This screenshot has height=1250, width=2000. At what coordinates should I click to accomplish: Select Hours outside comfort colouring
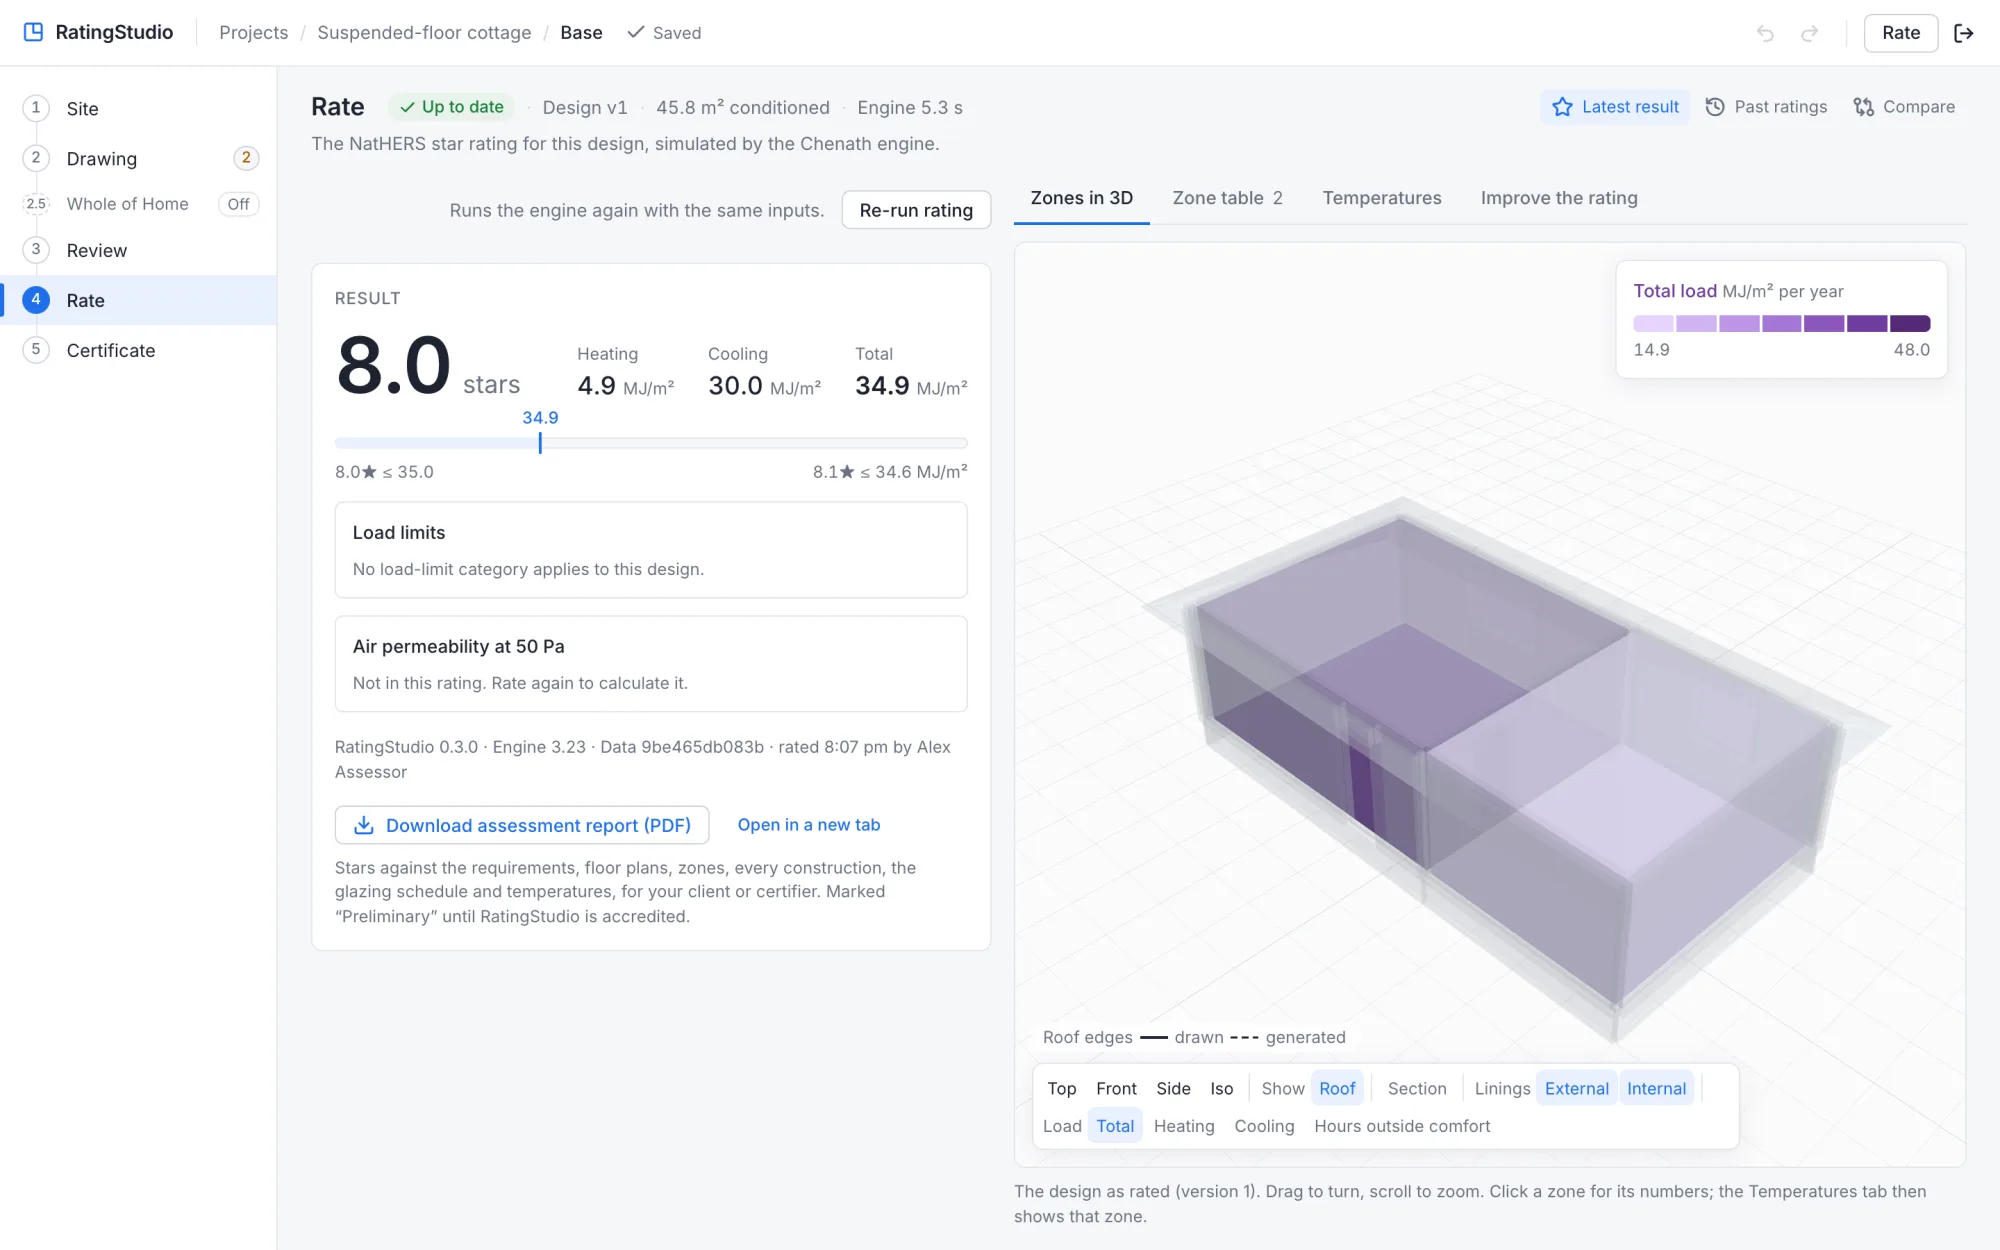(1402, 1126)
